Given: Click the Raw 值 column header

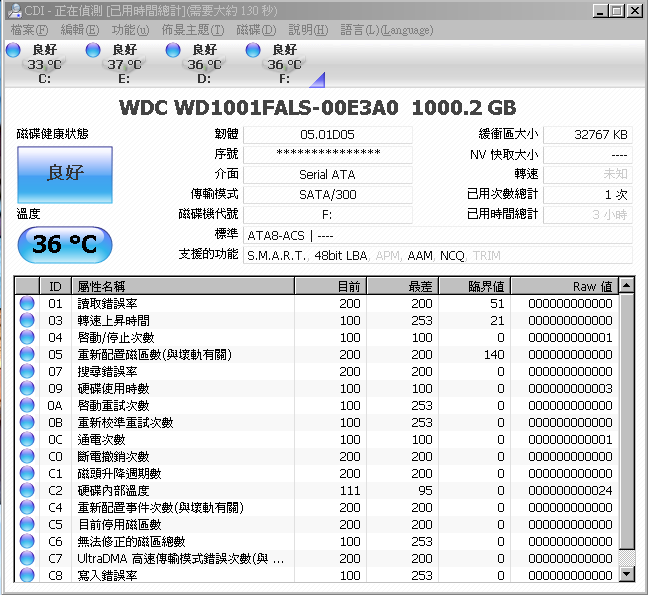Looking at the screenshot, I should pyautogui.click(x=565, y=286).
